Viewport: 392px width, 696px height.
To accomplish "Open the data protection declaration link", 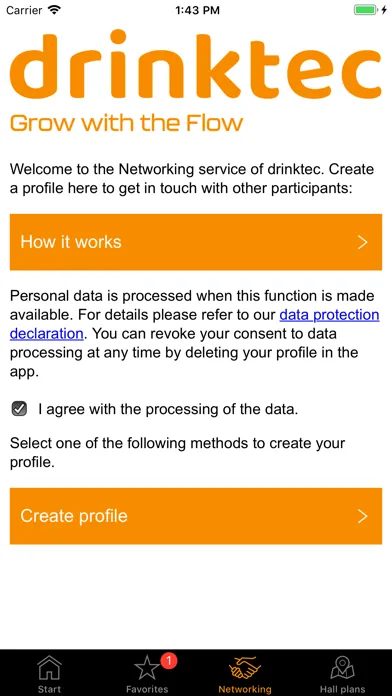I will click(x=194, y=324).
